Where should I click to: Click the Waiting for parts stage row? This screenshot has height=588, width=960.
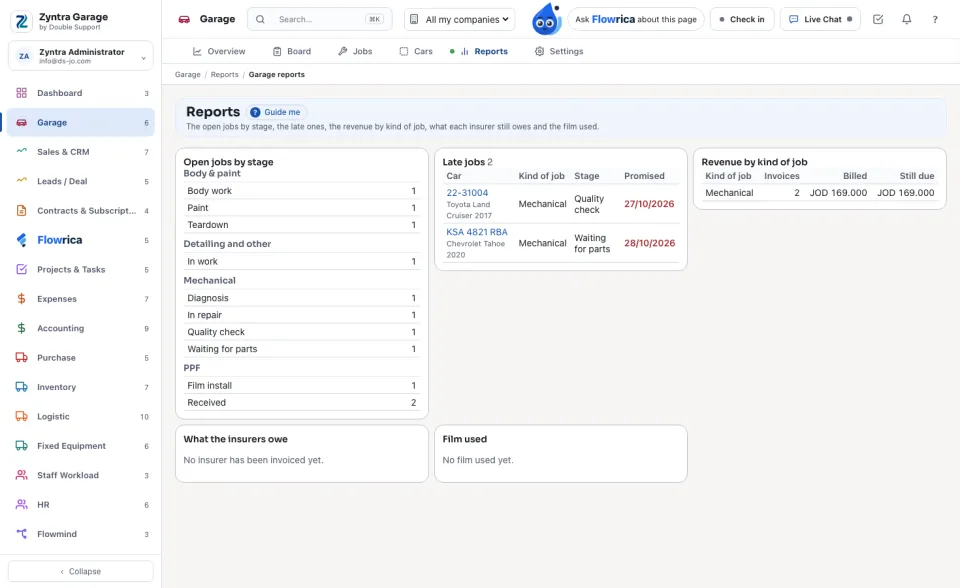pos(302,349)
